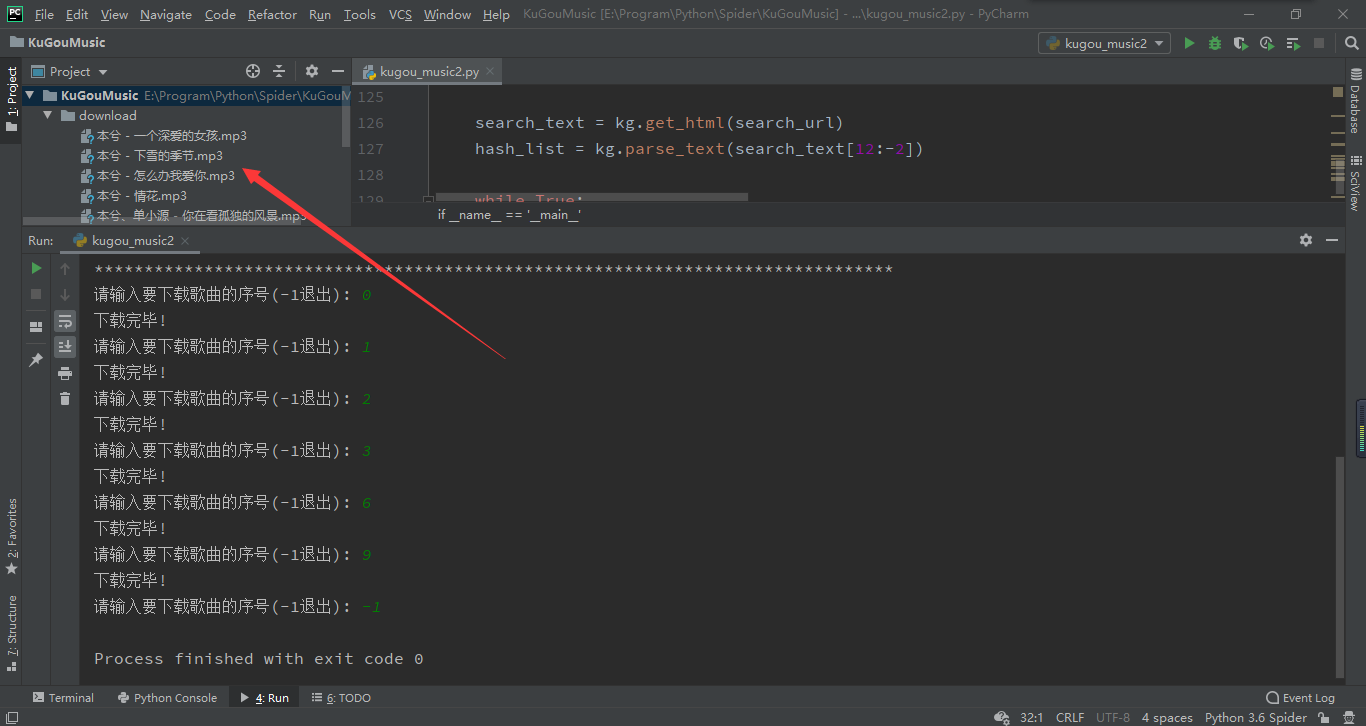Click the __main__ breadcrumb below the editor
Image resolution: width=1366 pixels, height=726 pixels.
[x=509, y=215]
